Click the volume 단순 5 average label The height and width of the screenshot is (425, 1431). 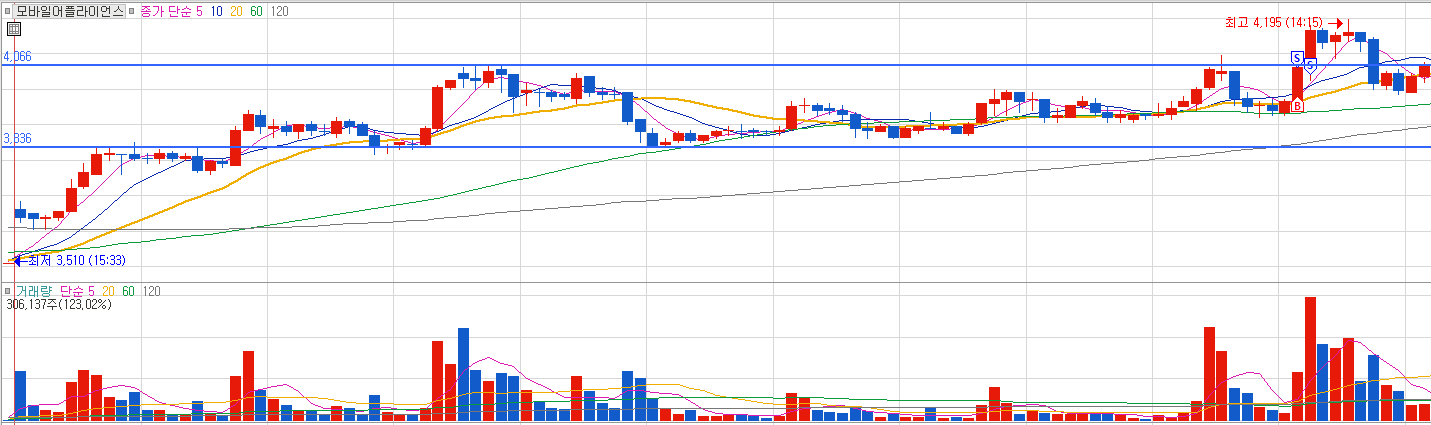pyautogui.click(x=77, y=291)
